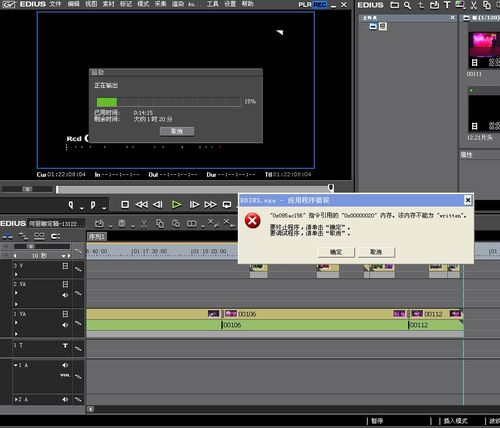This screenshot has height=428, width=500.
Task: Open the Set In point dropdown arrow
Action: tap(82, 208)
